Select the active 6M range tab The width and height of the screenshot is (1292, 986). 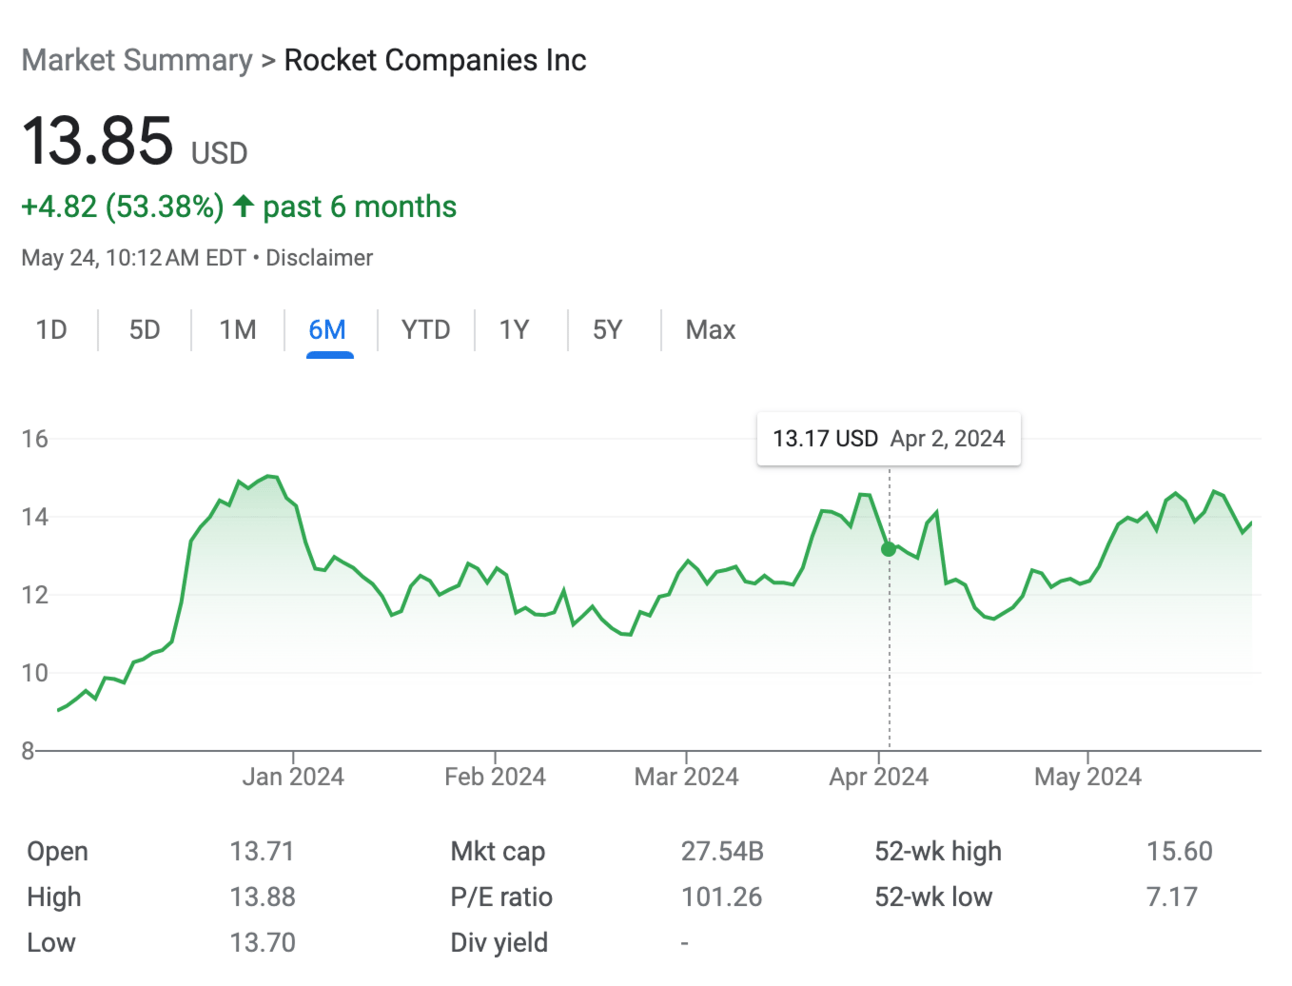[x=328, y=330]
